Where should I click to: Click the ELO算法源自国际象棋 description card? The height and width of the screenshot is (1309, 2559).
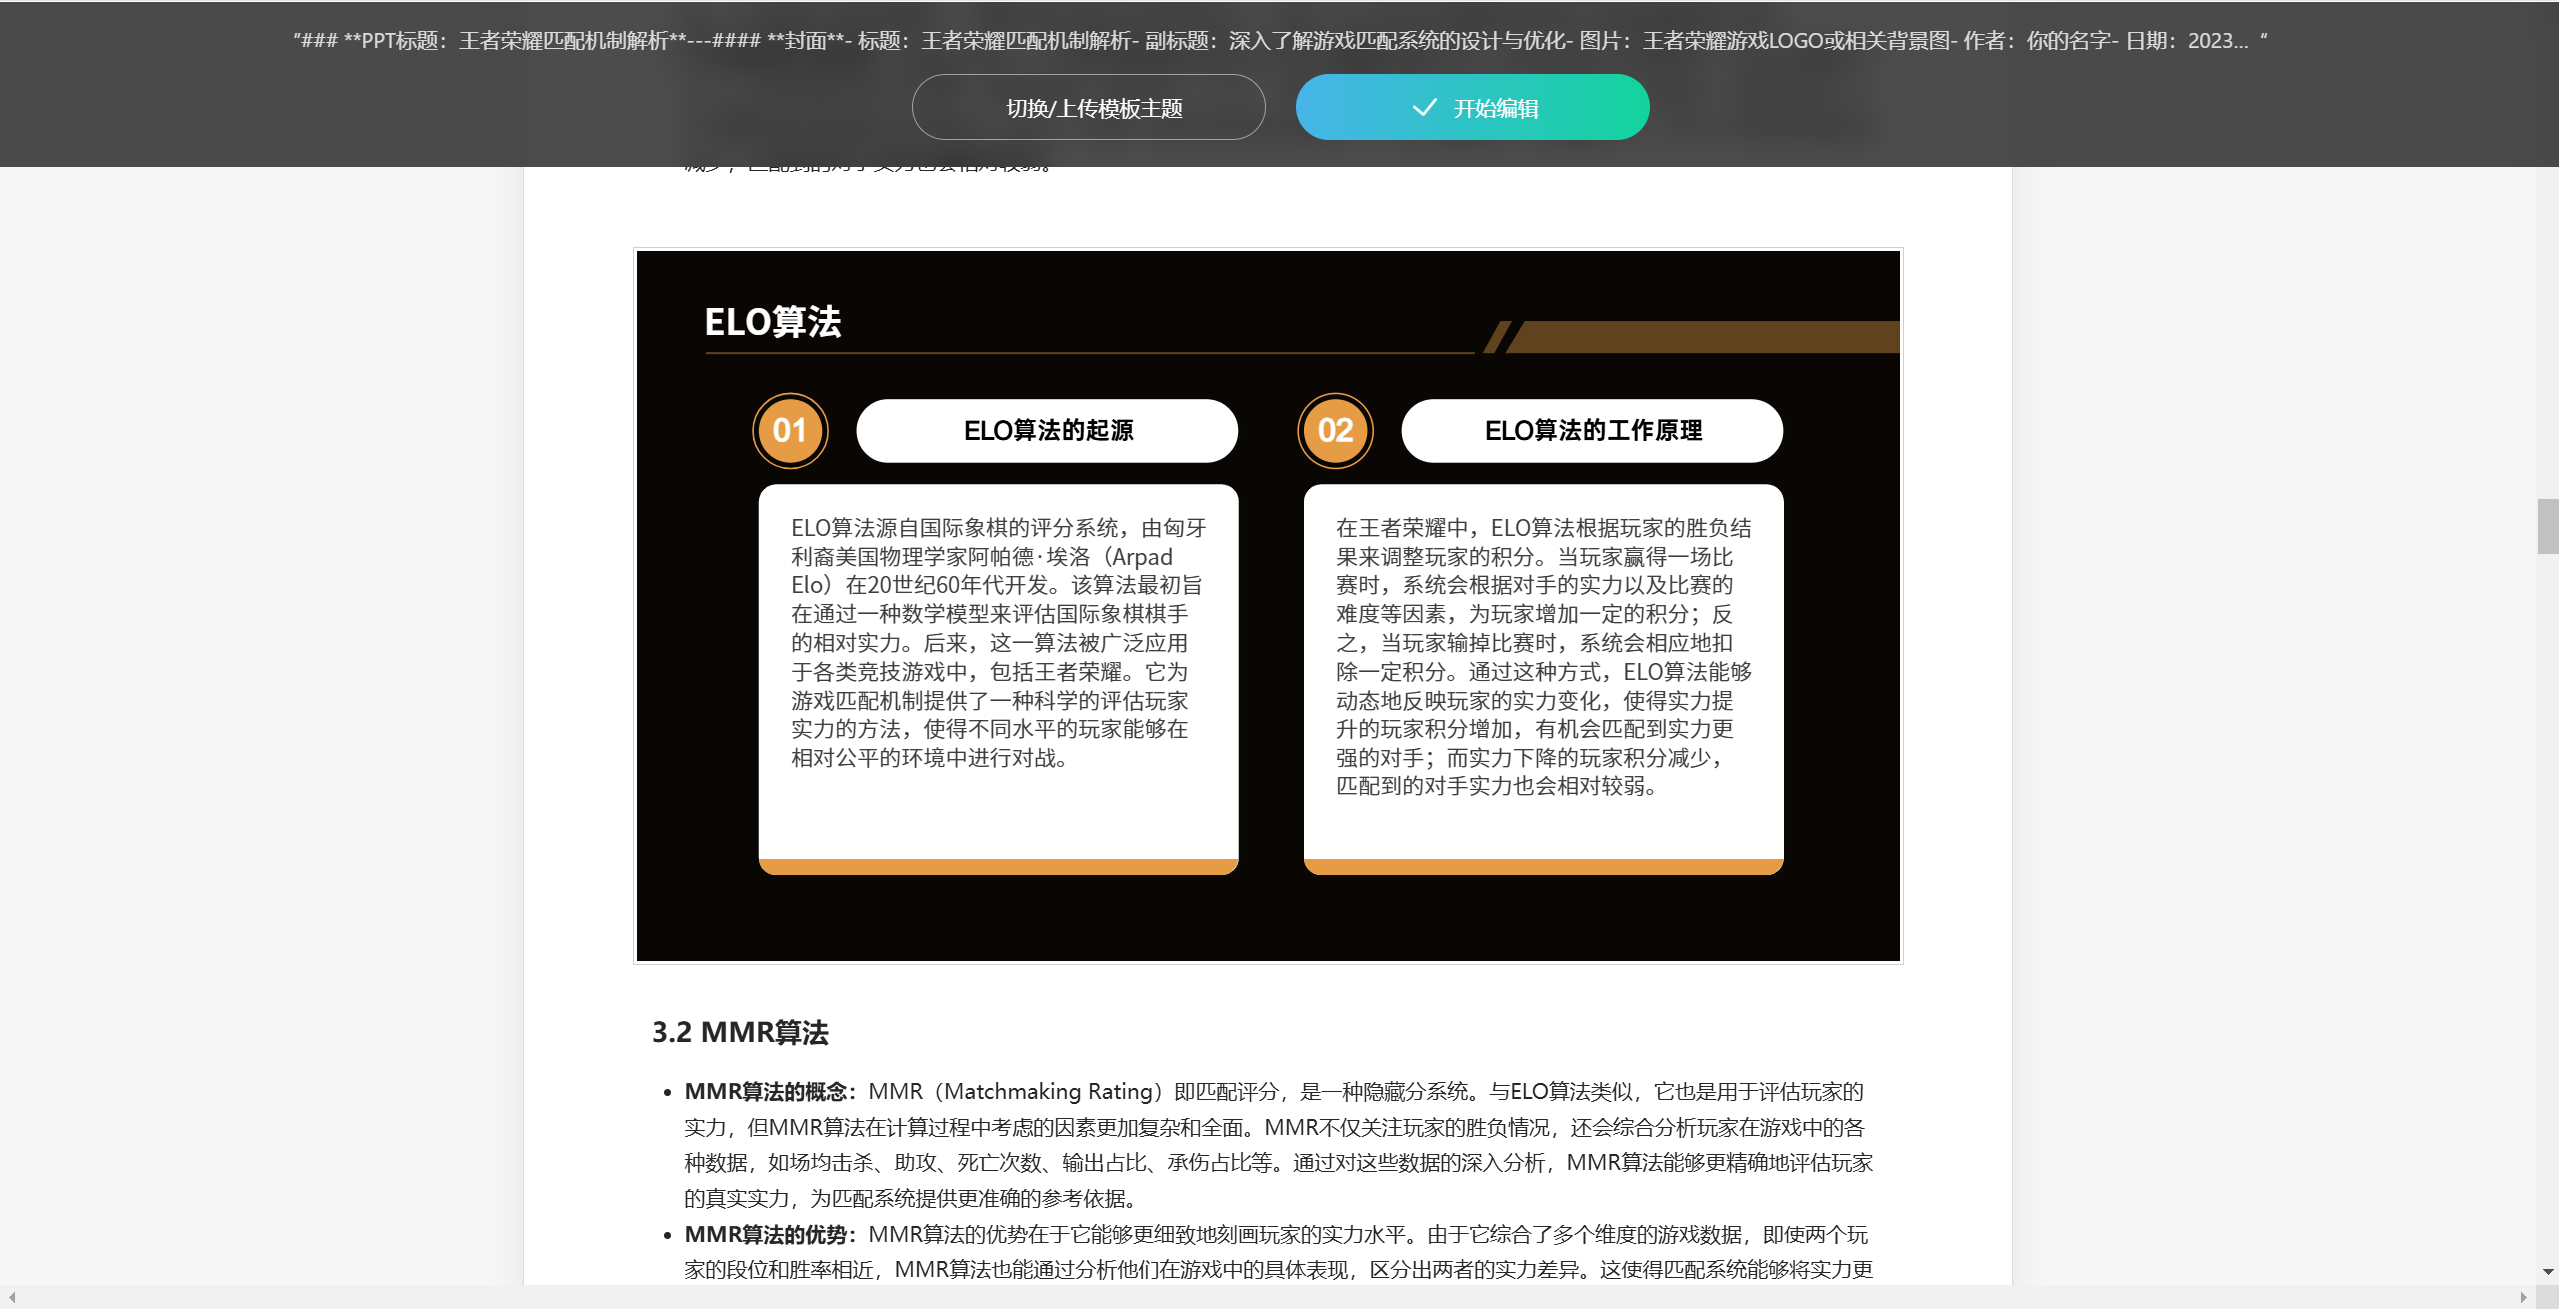click(998, 679)
